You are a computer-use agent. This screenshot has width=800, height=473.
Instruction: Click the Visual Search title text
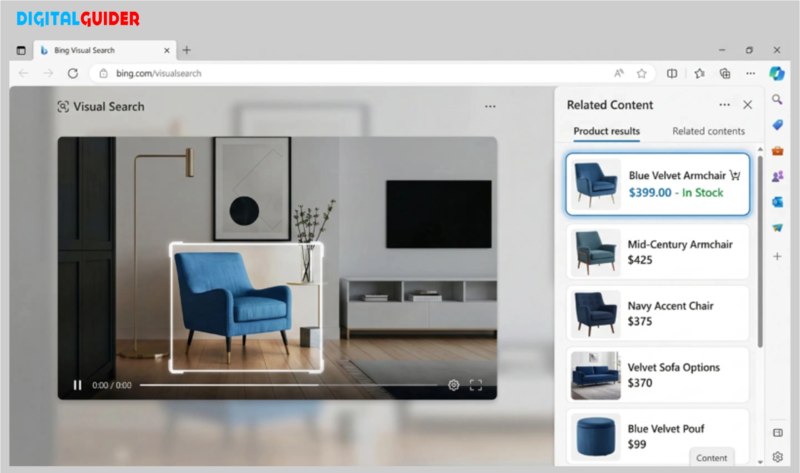[x=109, y=107]
